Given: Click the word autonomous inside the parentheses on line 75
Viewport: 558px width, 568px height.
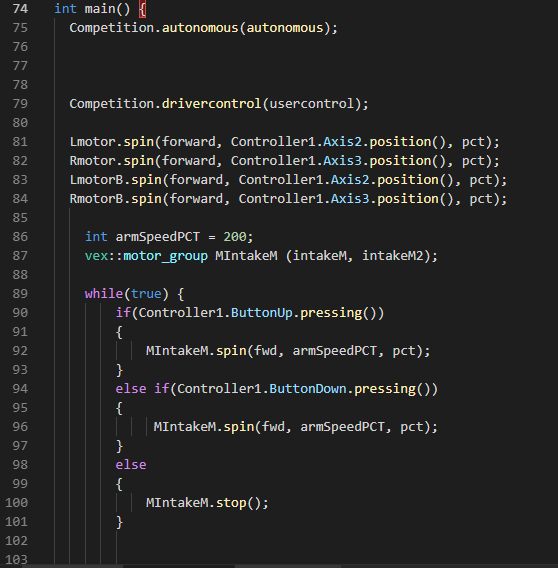Looking at the screenshot, I should (x=285, y=28).
